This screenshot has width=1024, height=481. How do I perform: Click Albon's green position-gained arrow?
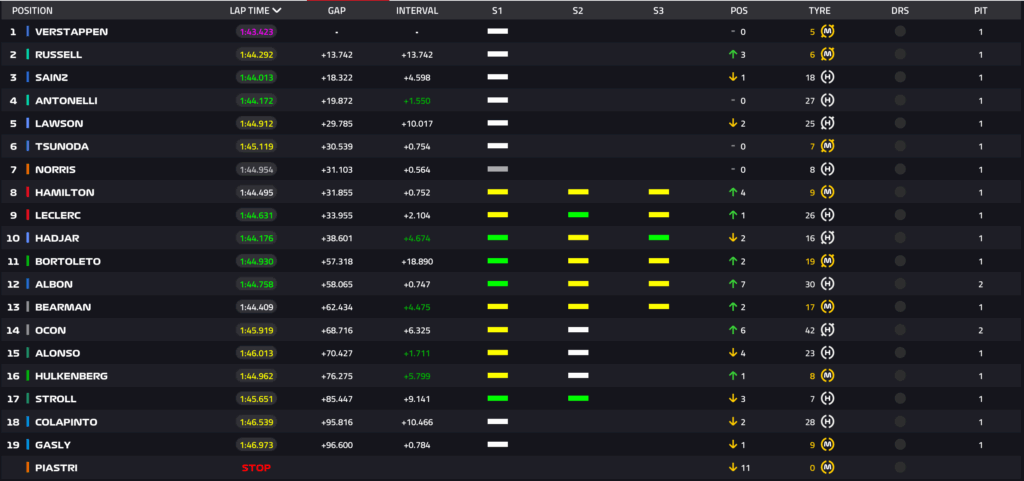(x=732, y=284)
